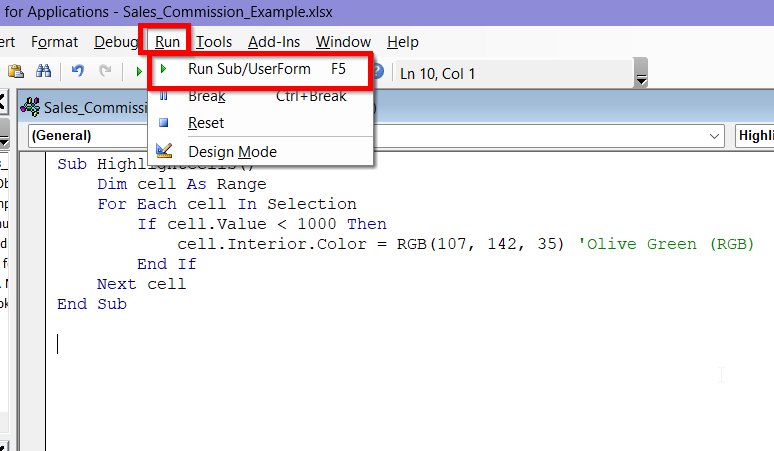The width and height of the screenshot is (774, 451).
Task: Click the green arrow icon beside Run Sub/UserForm
Action: click(x=163, y=69)
